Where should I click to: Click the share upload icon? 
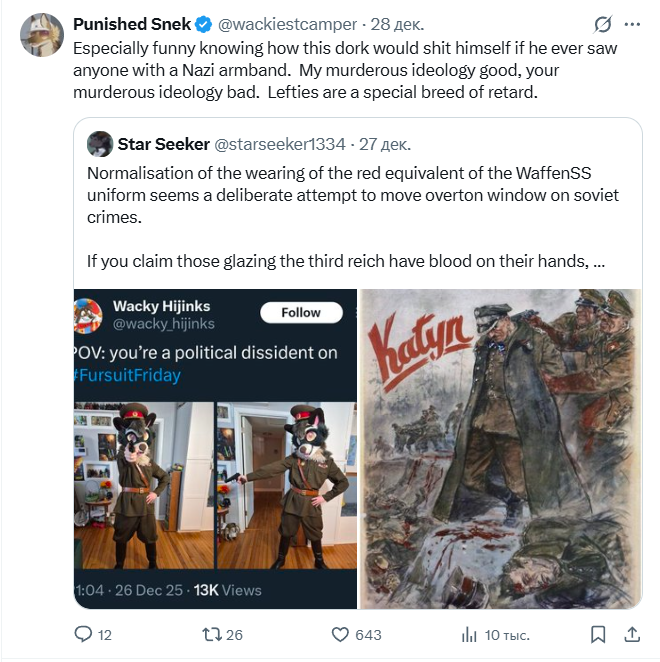632,634
